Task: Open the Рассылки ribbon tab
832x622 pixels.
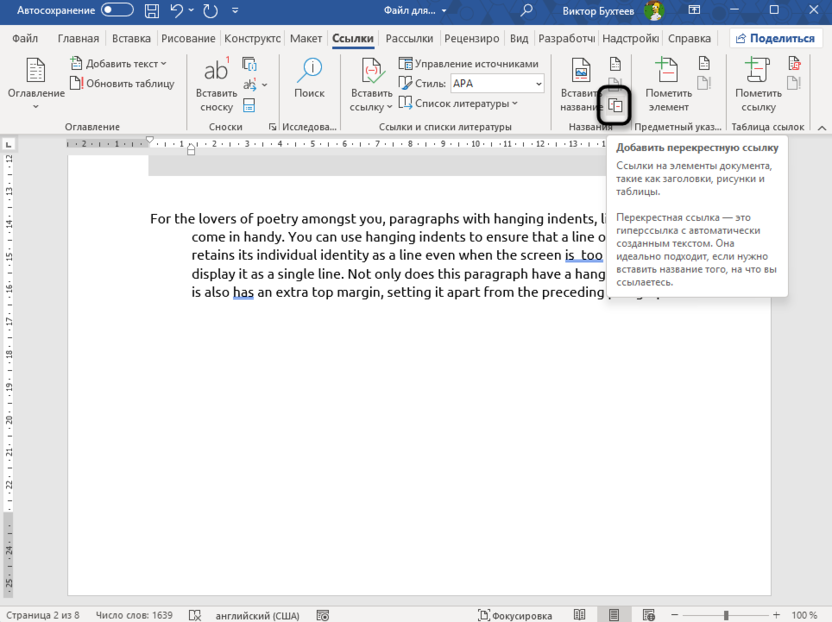Action: point(409,39)
